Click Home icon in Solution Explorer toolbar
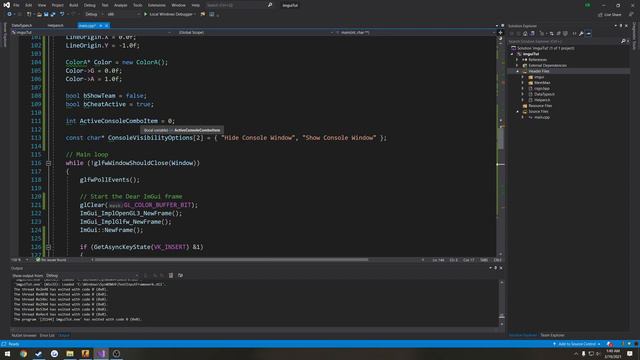This screenshot has width=640, height=360. point(525,33)
